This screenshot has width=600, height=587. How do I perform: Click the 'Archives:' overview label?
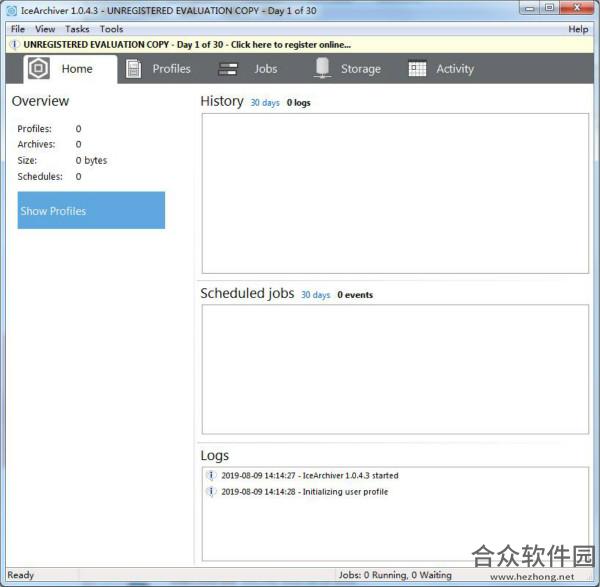coord(36,144)
